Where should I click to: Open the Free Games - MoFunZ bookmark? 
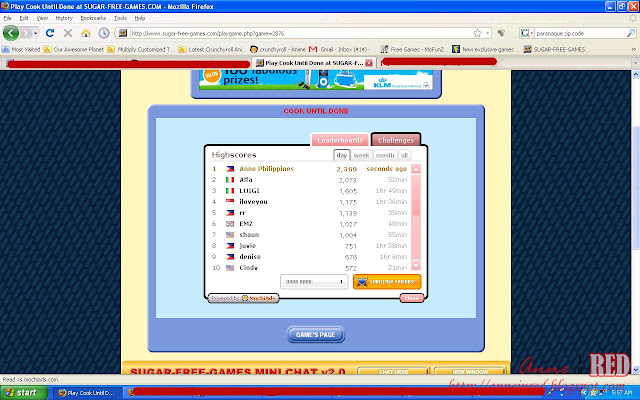(x=414, y=49)
